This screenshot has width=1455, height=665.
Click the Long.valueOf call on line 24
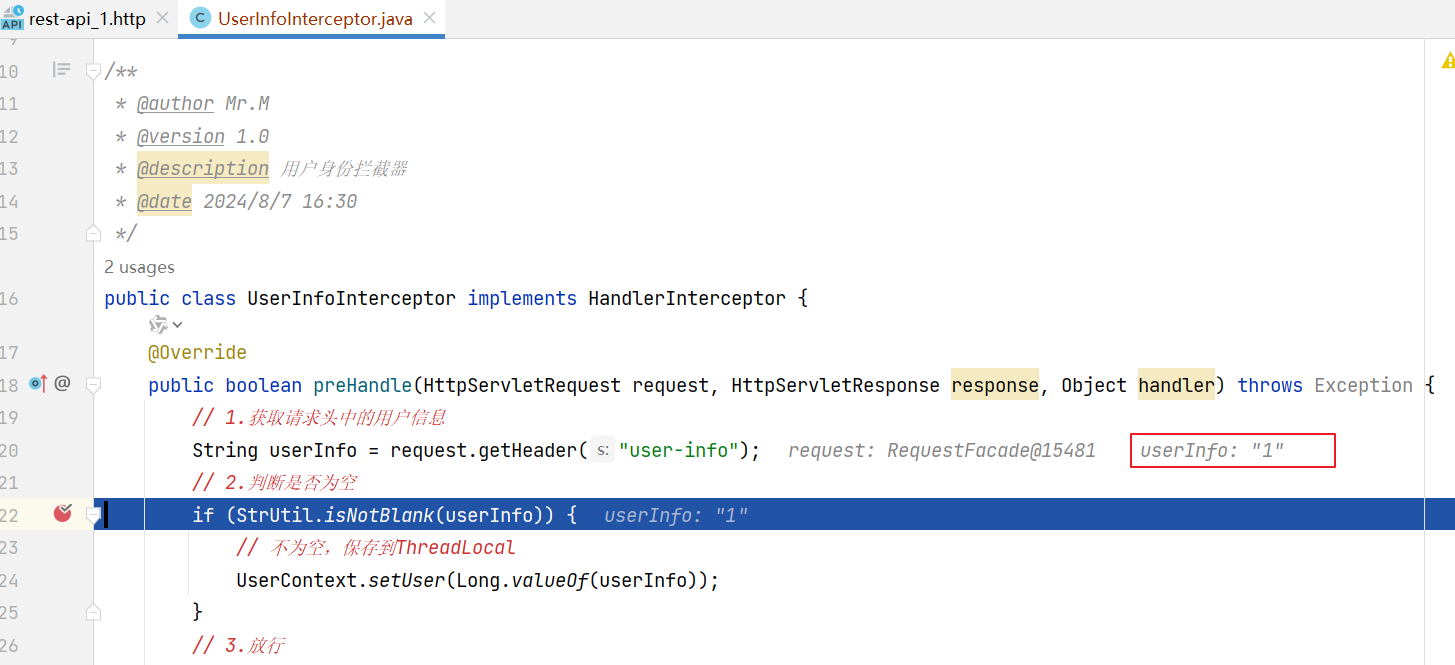522,580
